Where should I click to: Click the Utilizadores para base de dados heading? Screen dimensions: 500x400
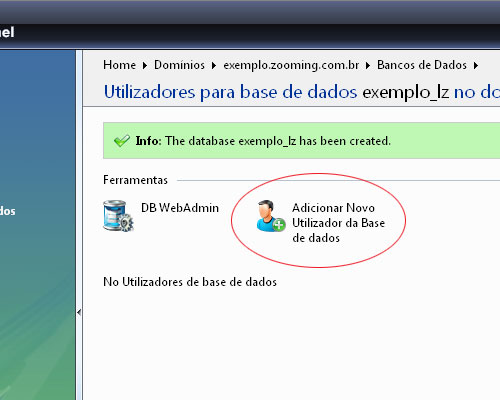(x=230, y=92)
